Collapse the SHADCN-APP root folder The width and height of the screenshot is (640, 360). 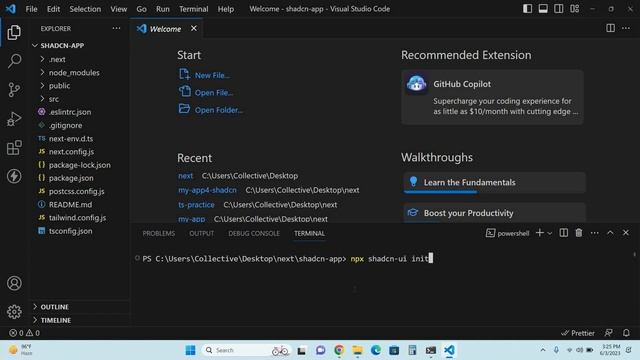[x=80, y=45]
